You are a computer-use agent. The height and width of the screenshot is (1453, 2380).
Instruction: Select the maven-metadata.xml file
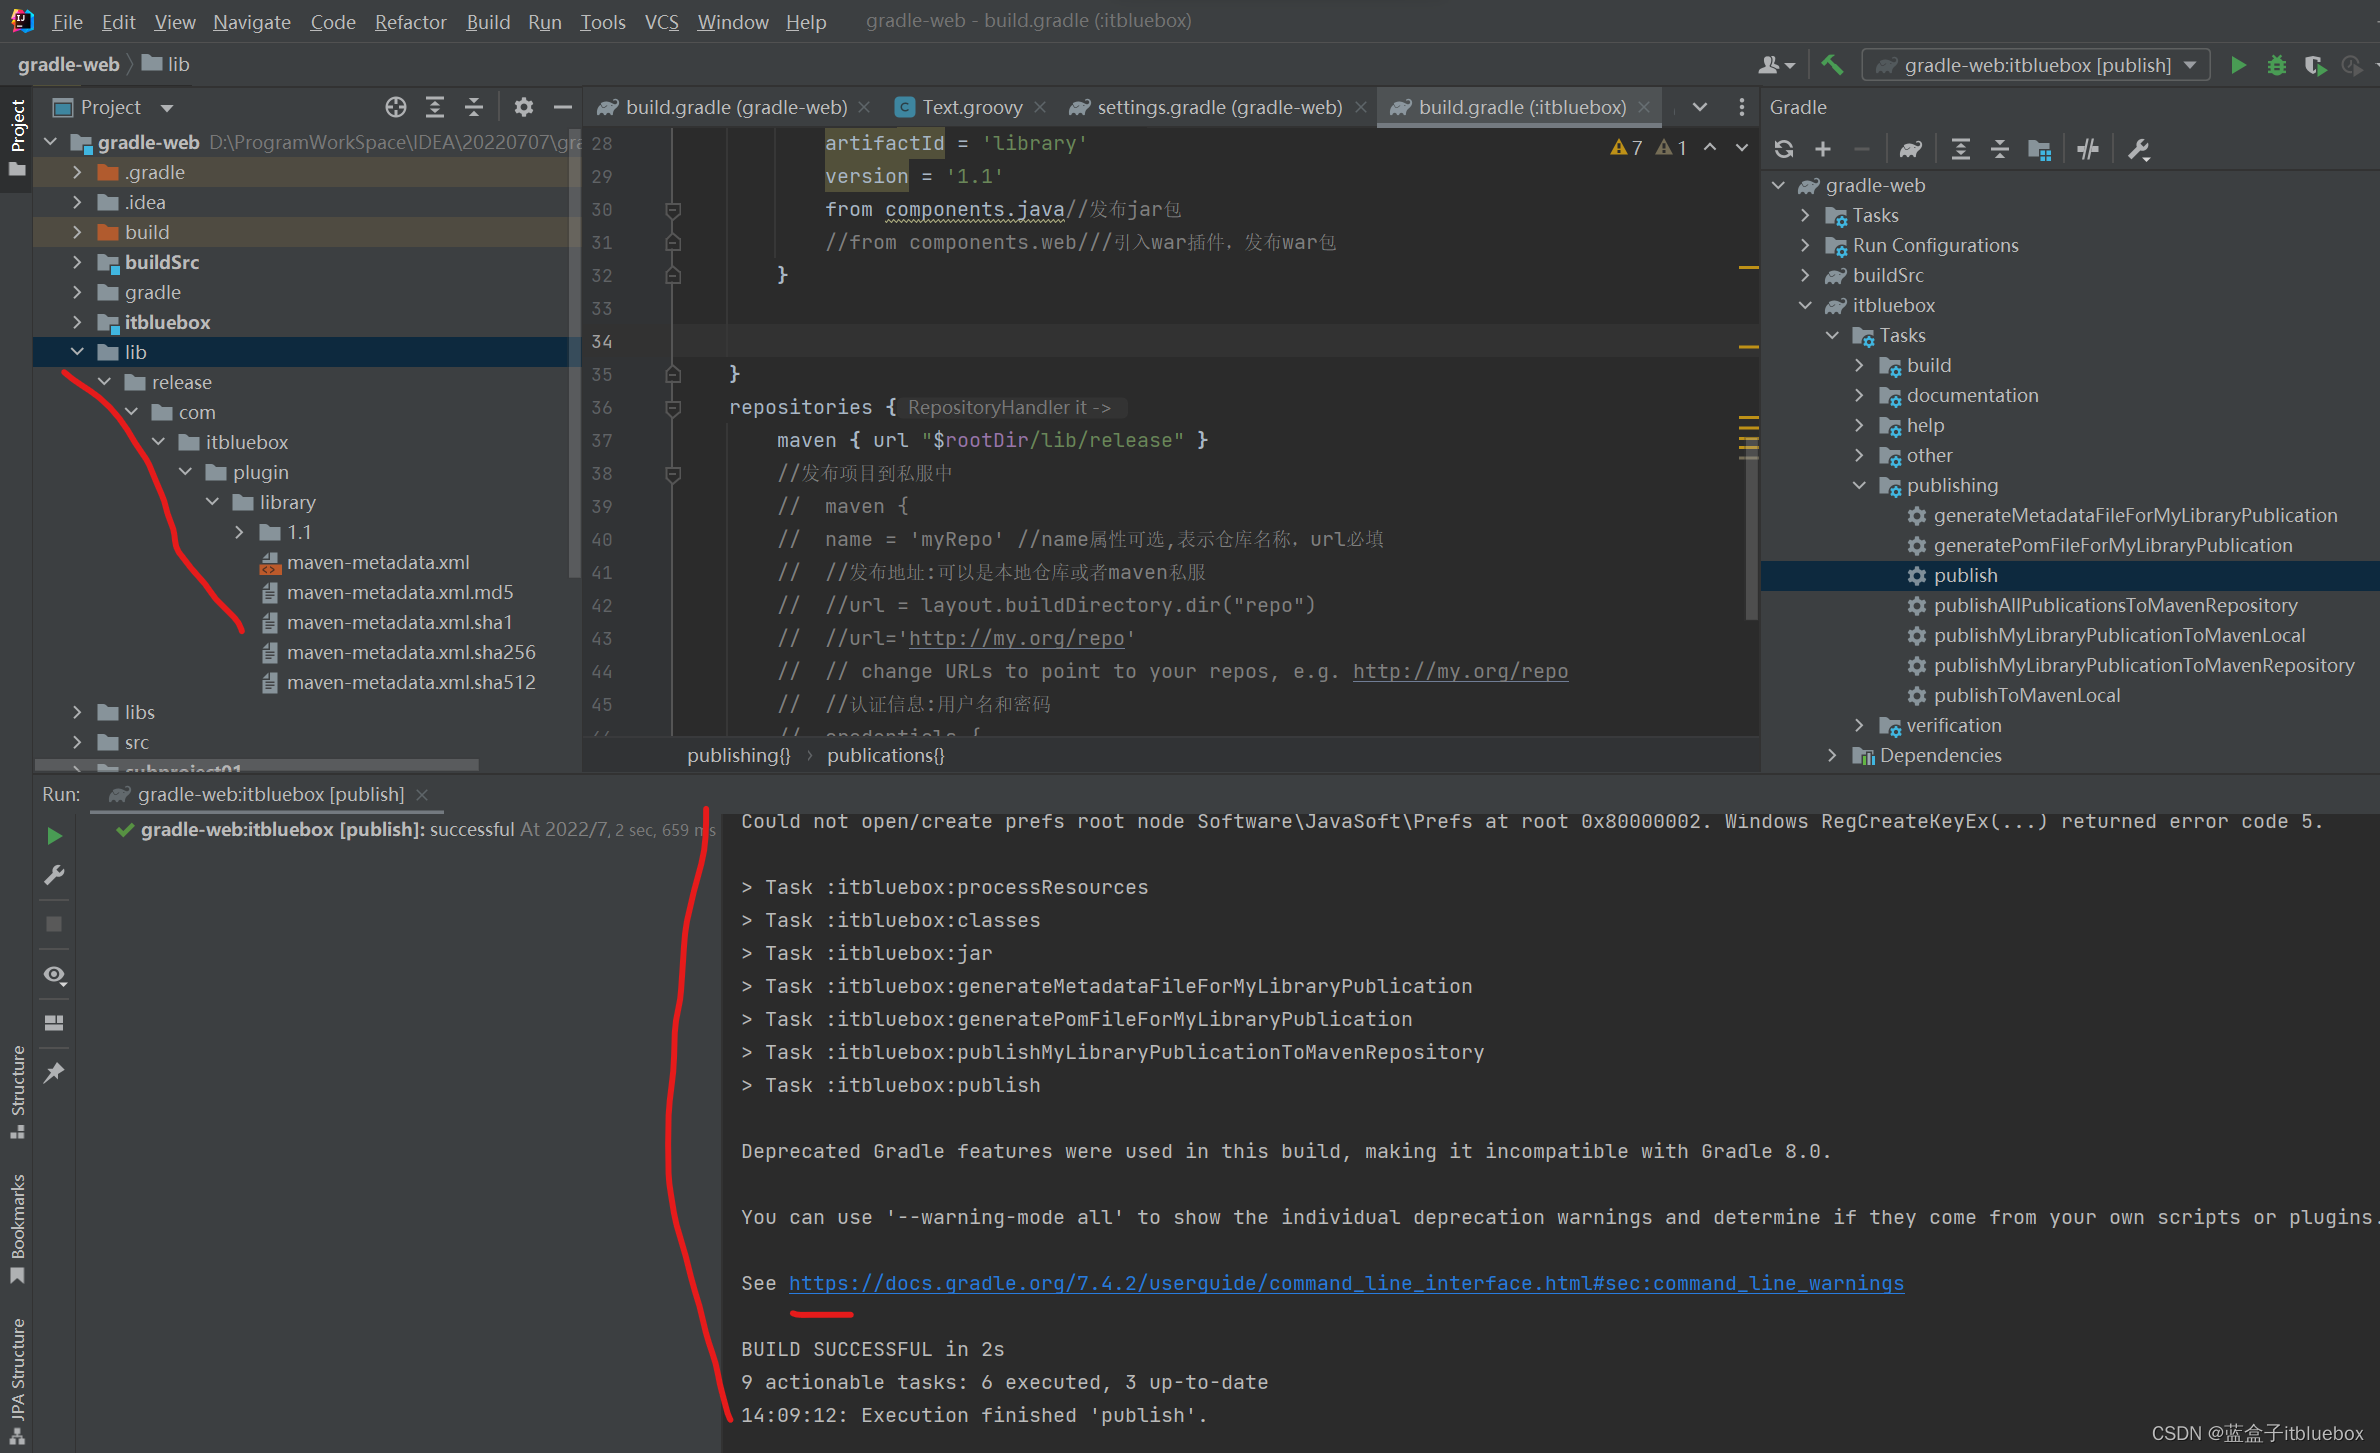tap(377, 559)
